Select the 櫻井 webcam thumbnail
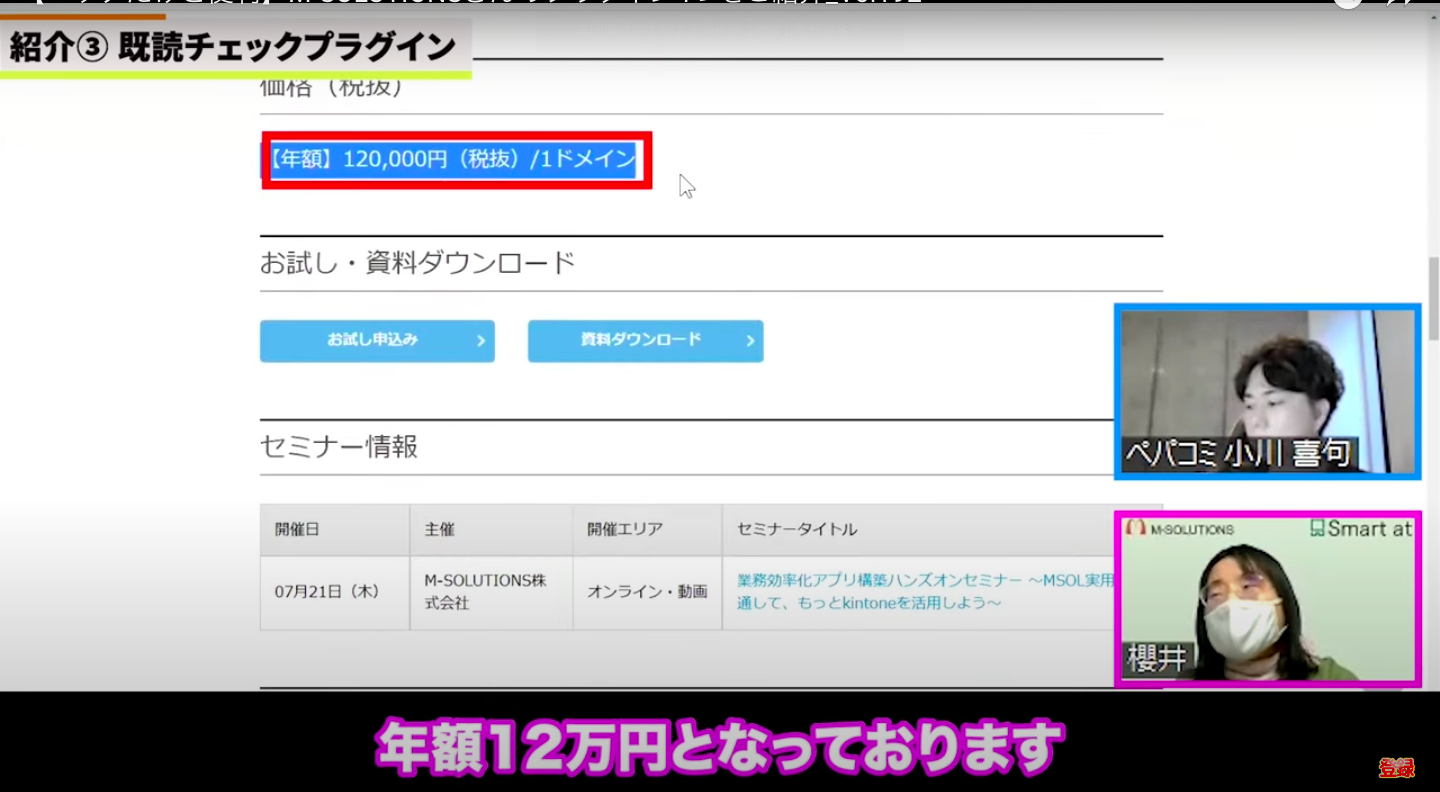 (1267, 600)
